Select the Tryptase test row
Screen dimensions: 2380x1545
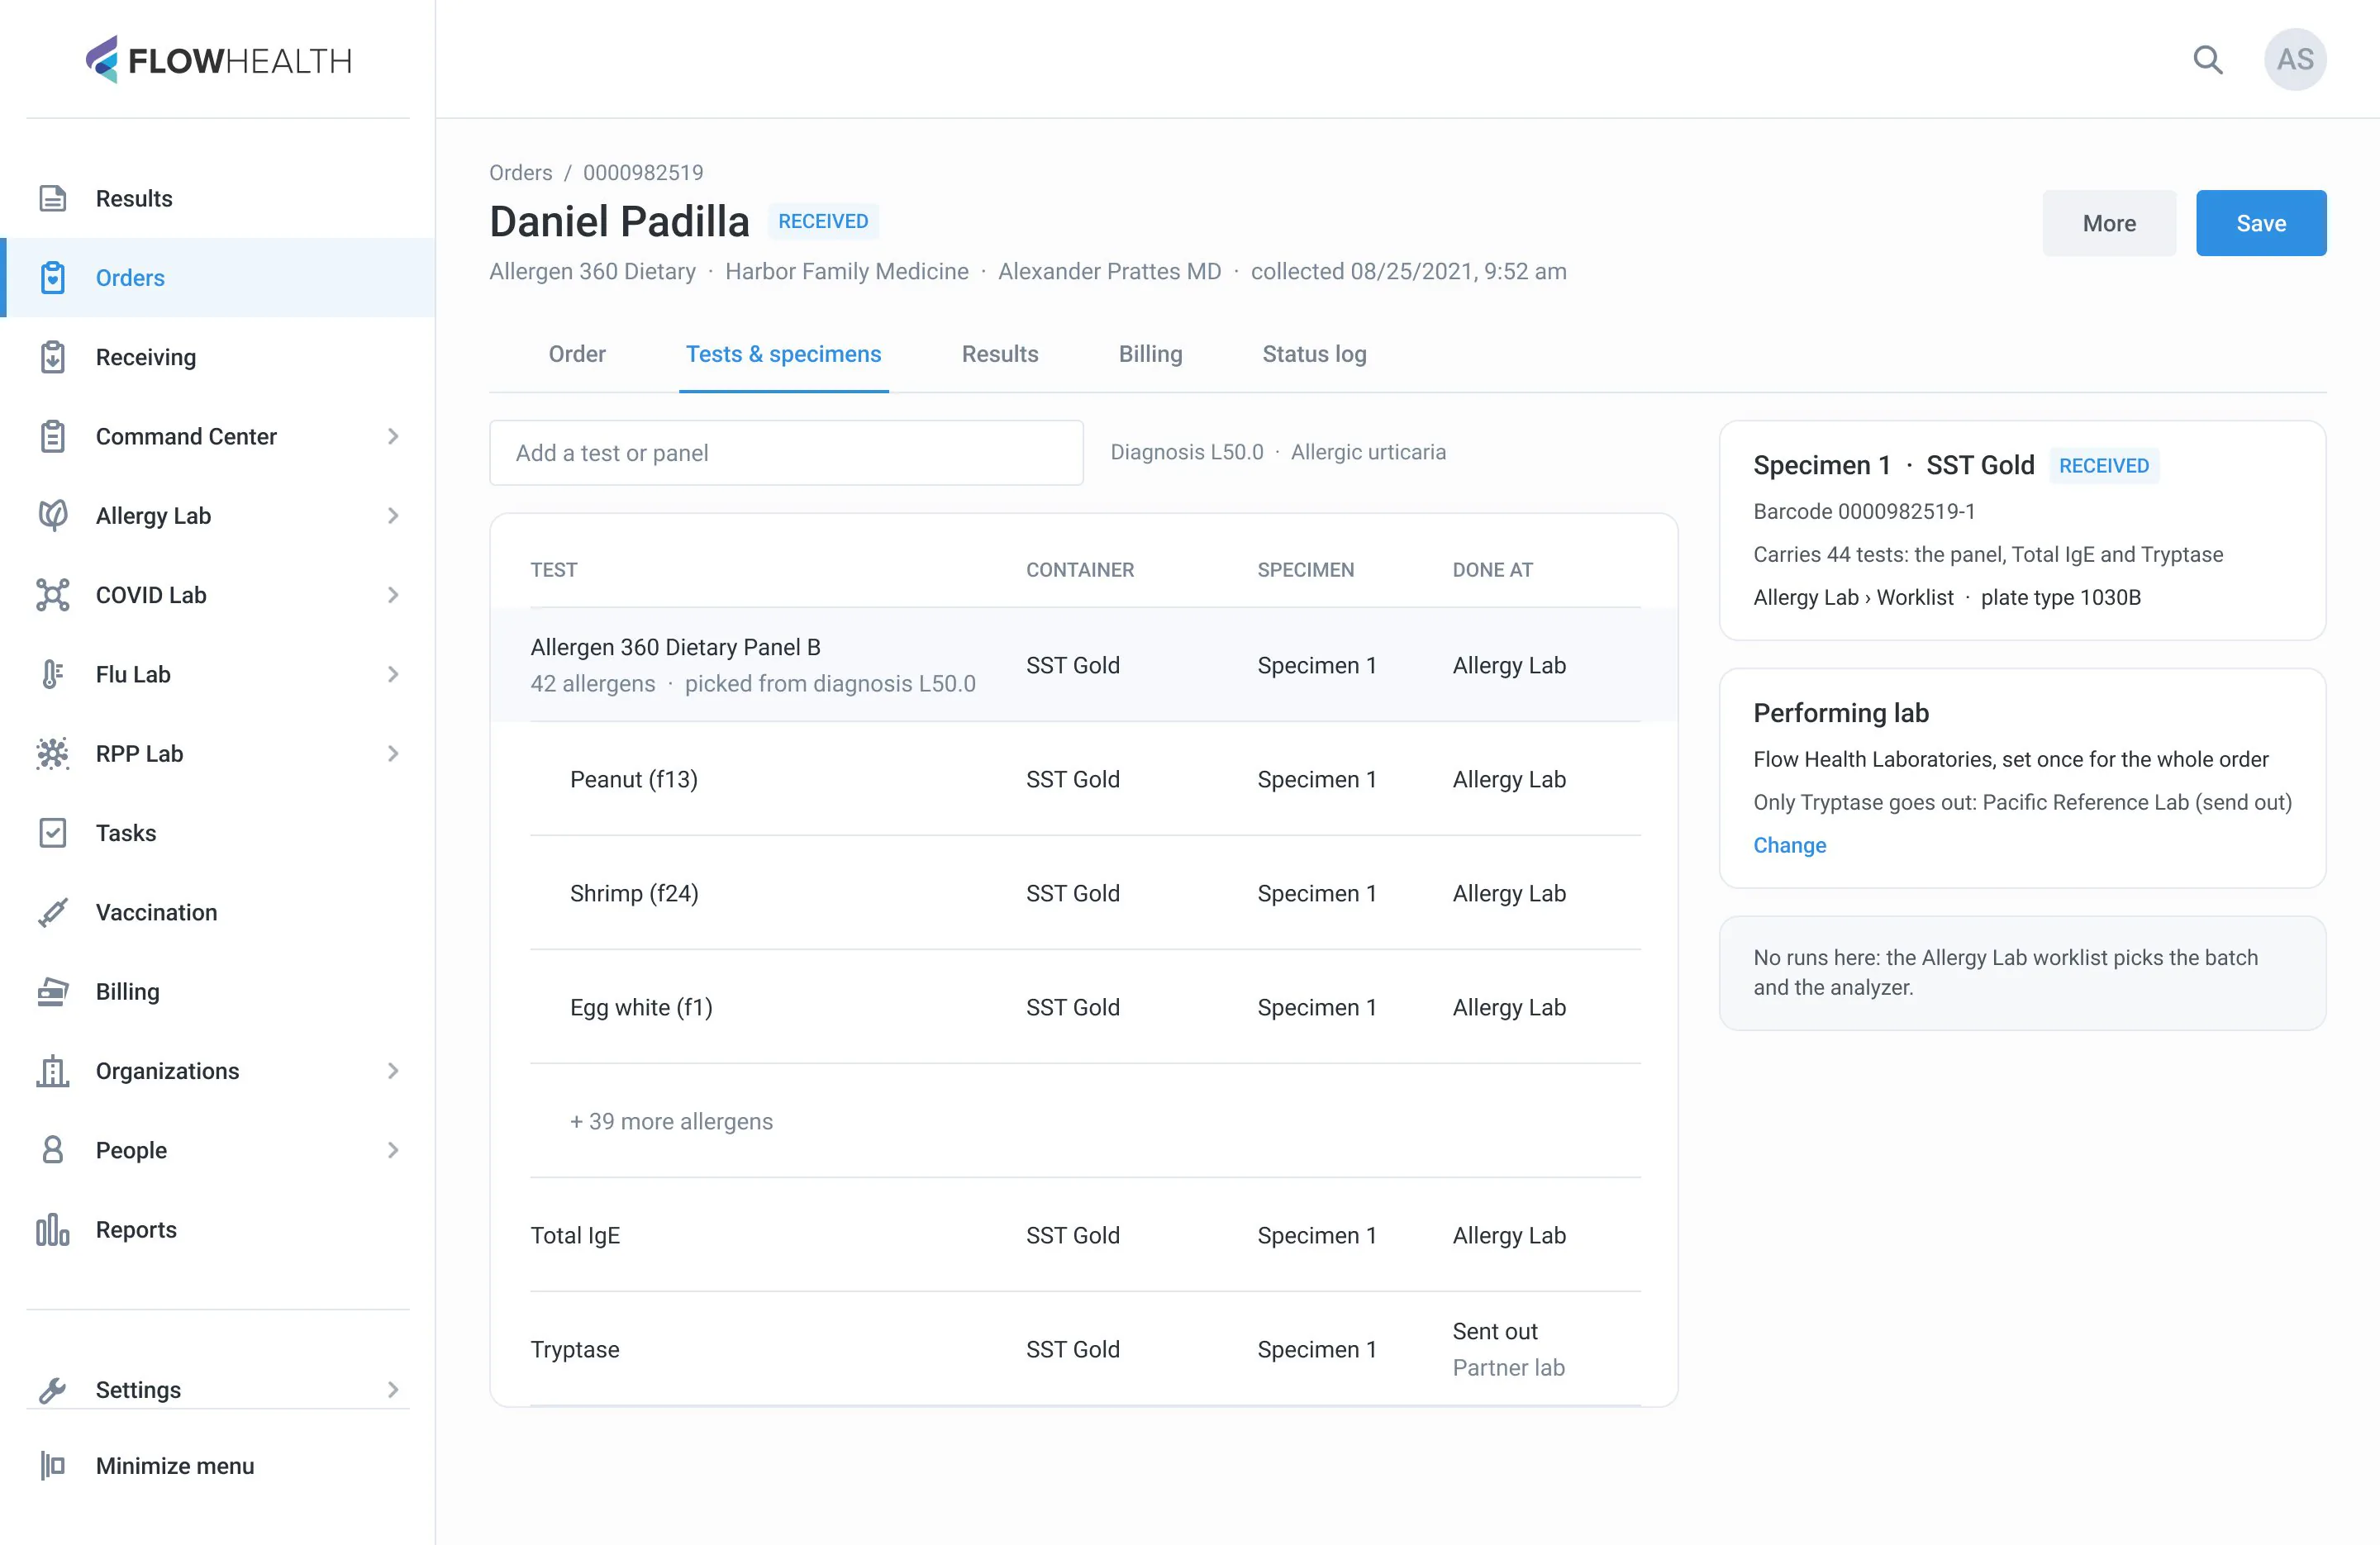point(1085,1349)
